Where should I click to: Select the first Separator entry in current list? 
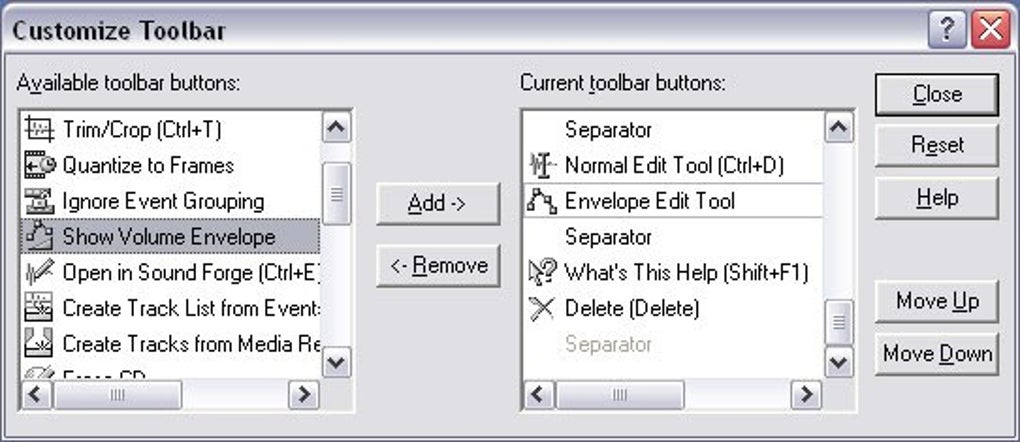608,130
